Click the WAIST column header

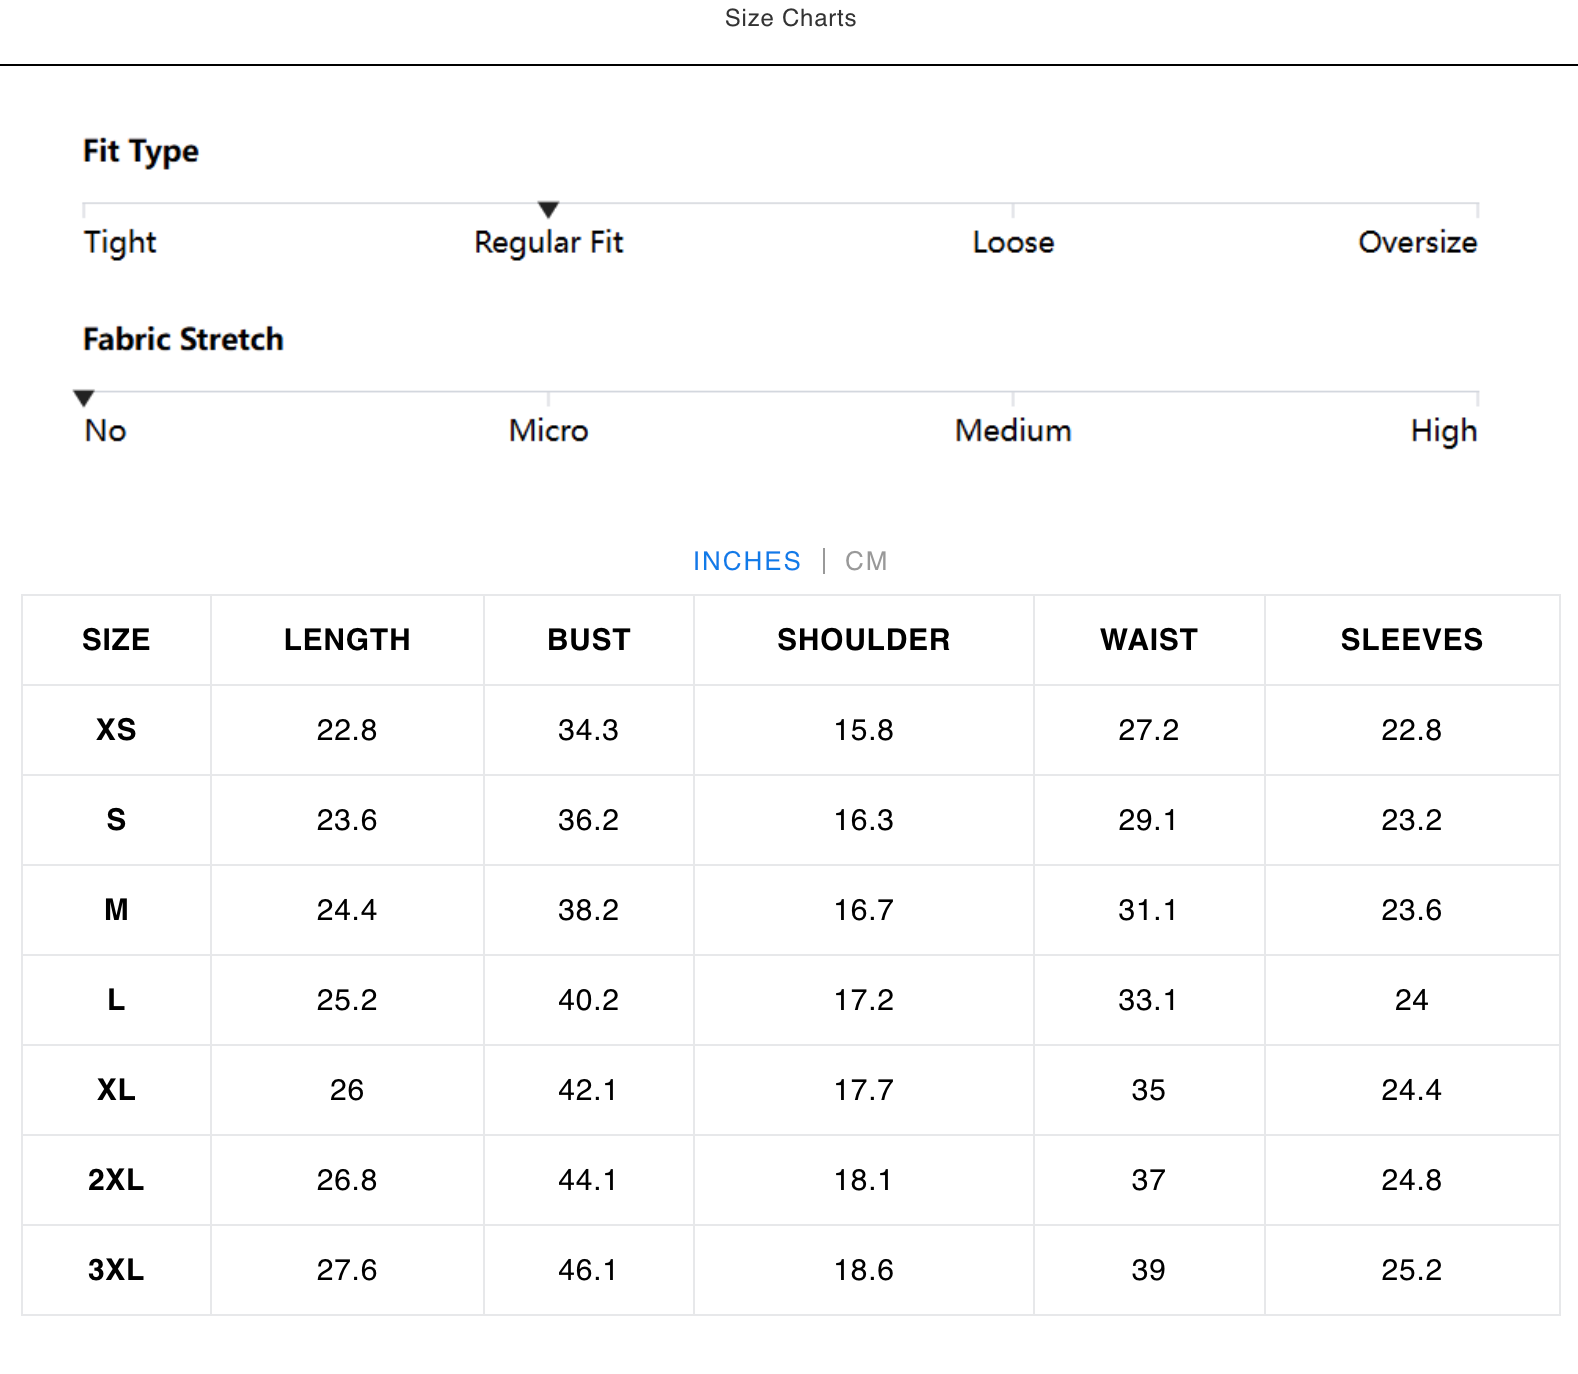click(1149, 640)
